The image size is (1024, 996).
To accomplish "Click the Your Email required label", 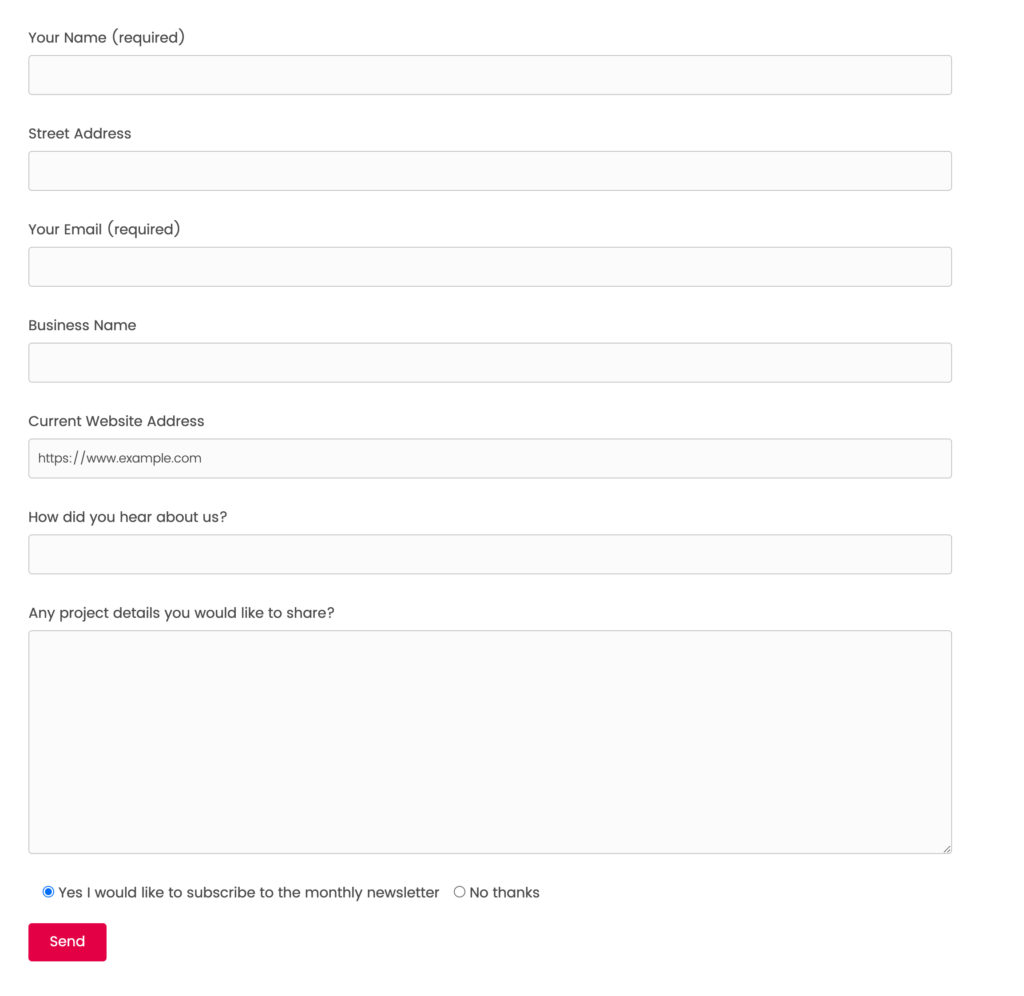I will pos(104,229).
